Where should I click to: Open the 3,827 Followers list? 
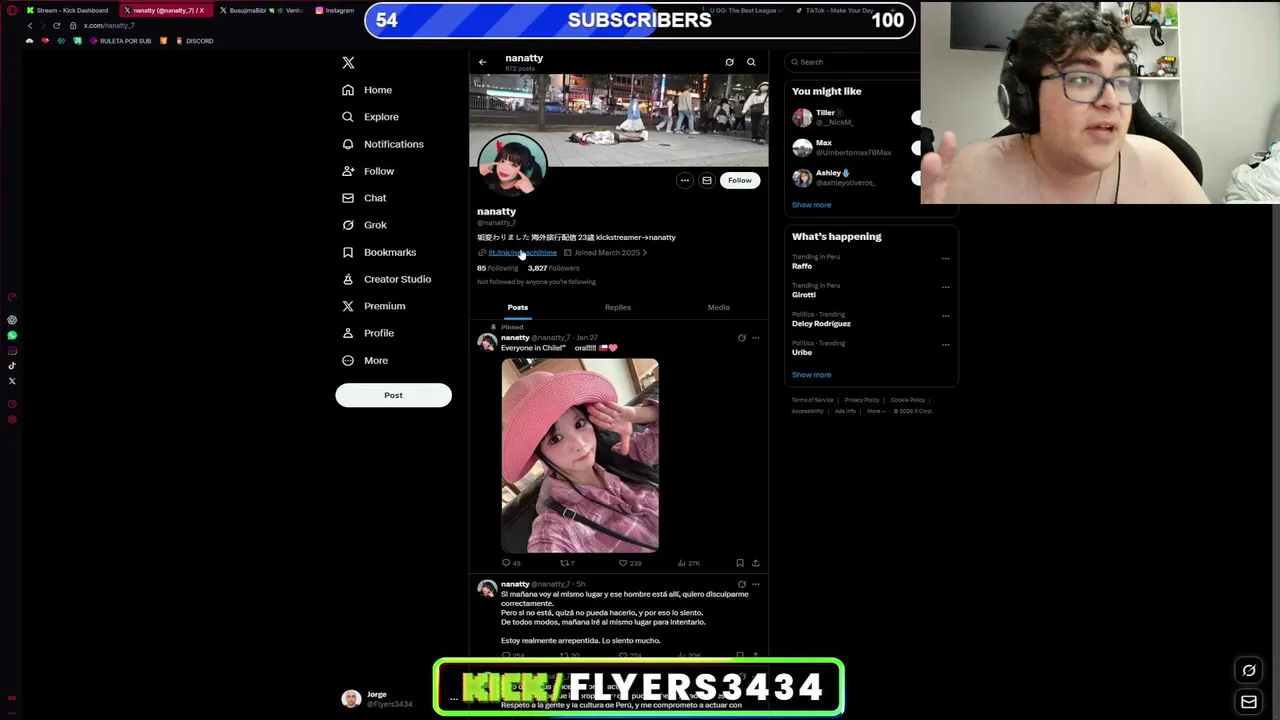pos(553,268)
